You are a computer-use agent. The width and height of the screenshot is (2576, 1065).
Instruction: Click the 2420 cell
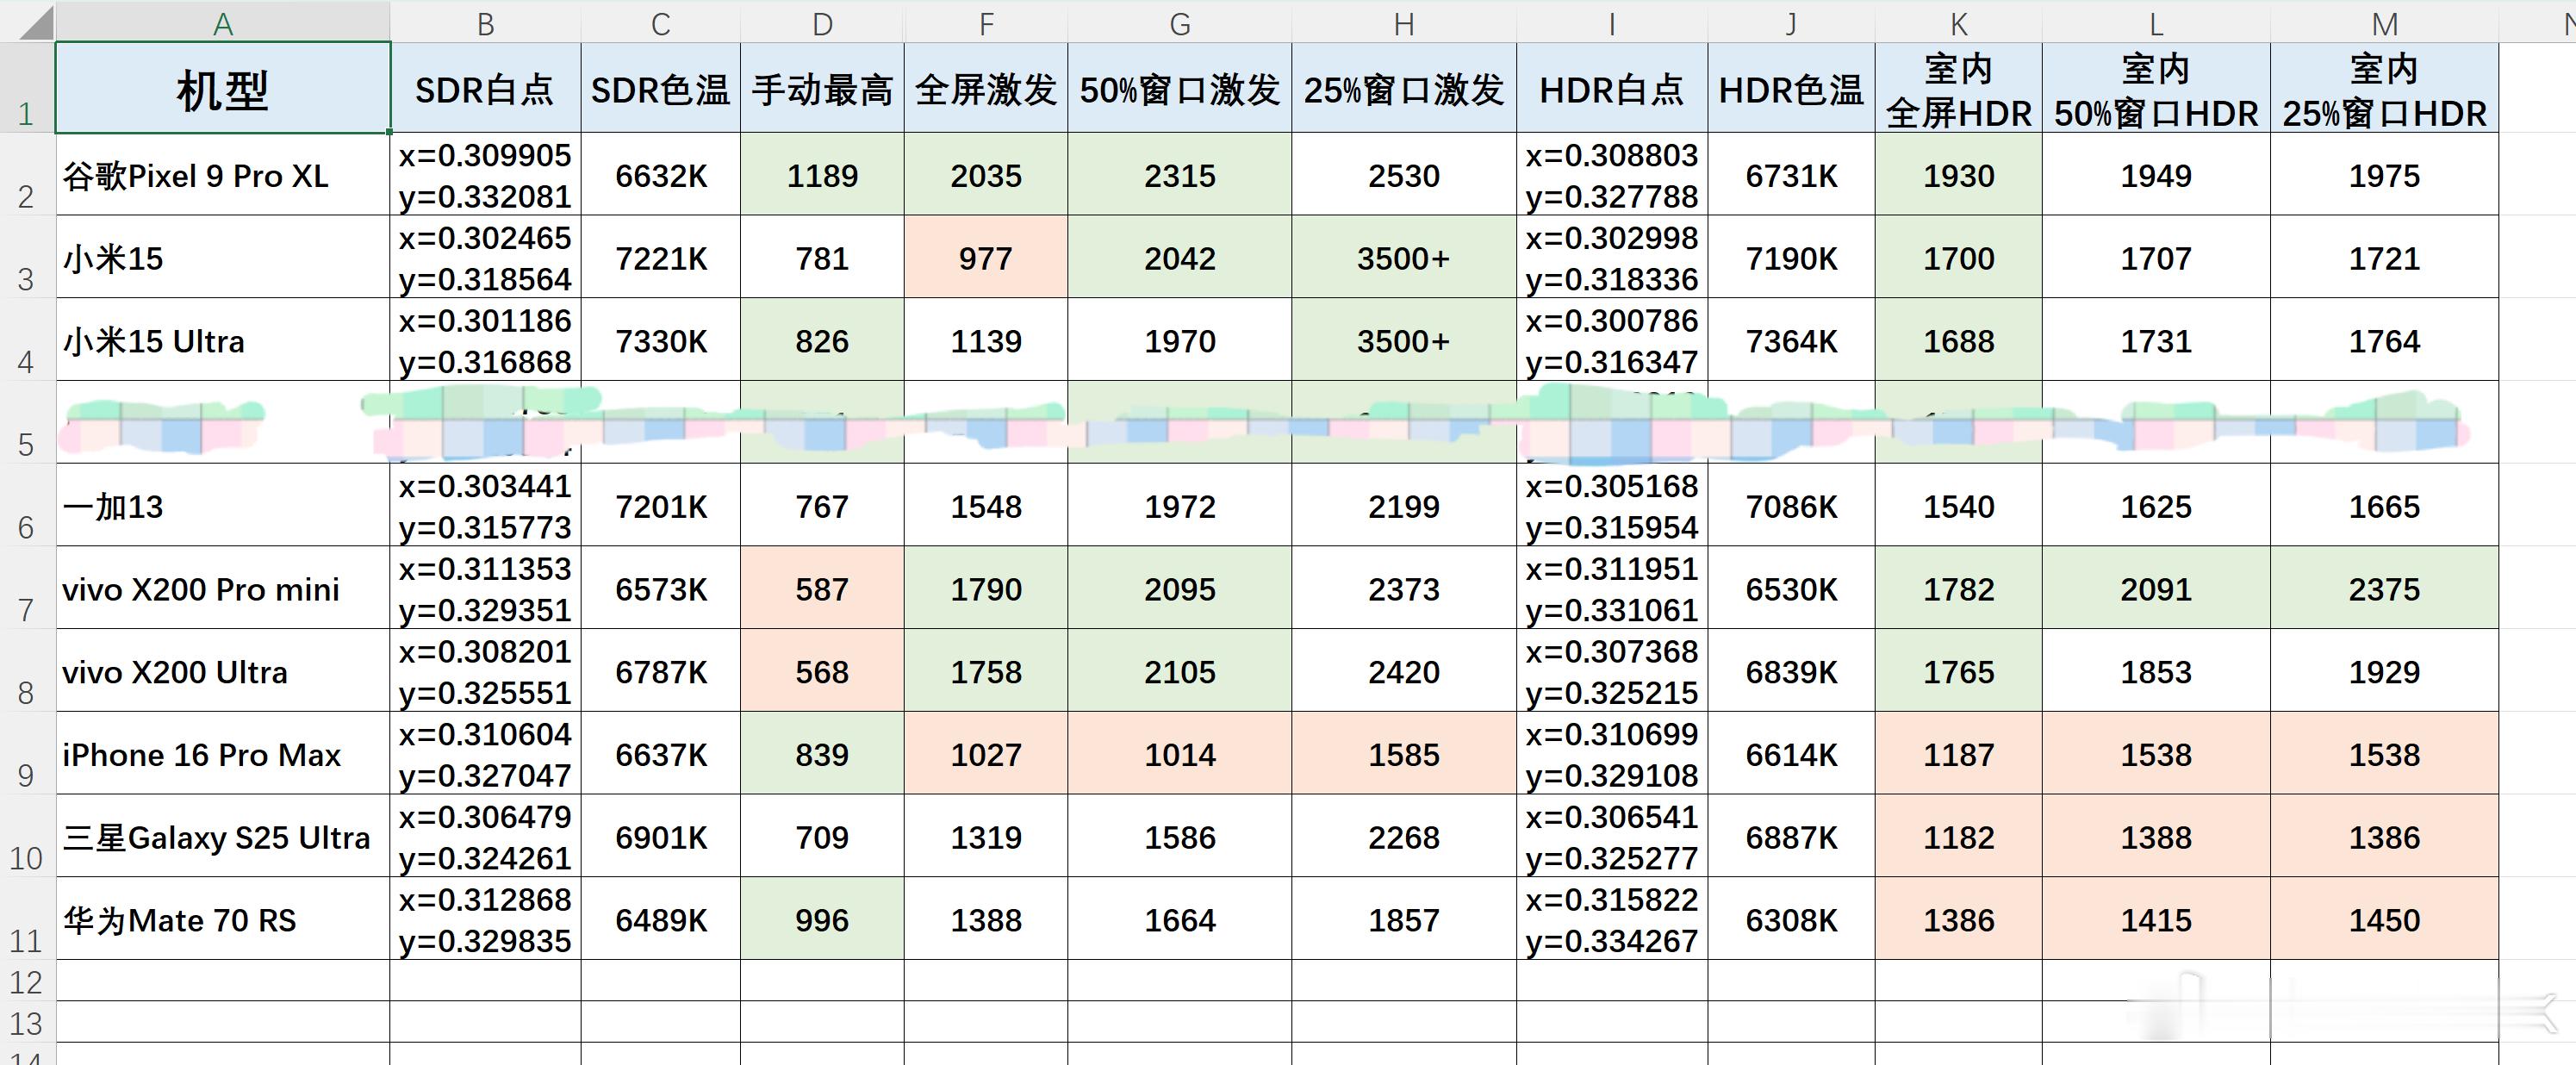[1404, 671]
